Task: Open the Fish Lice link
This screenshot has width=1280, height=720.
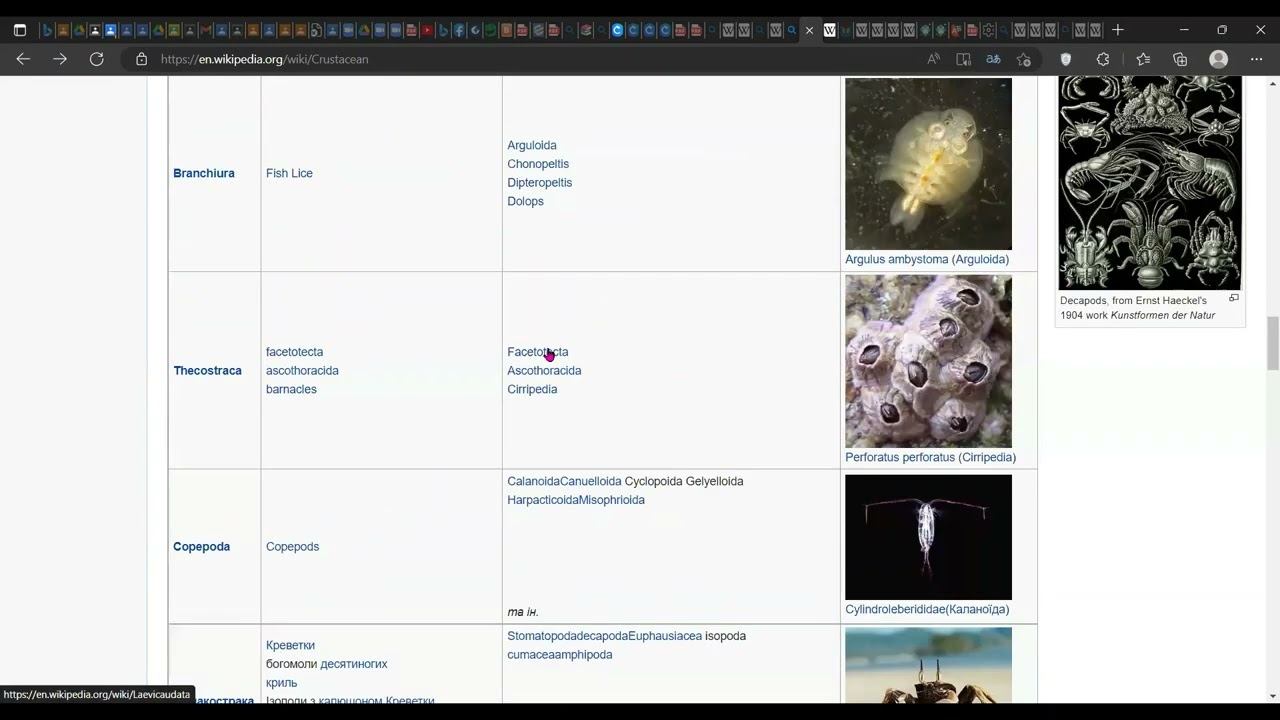Action: [x=289, y=173]
